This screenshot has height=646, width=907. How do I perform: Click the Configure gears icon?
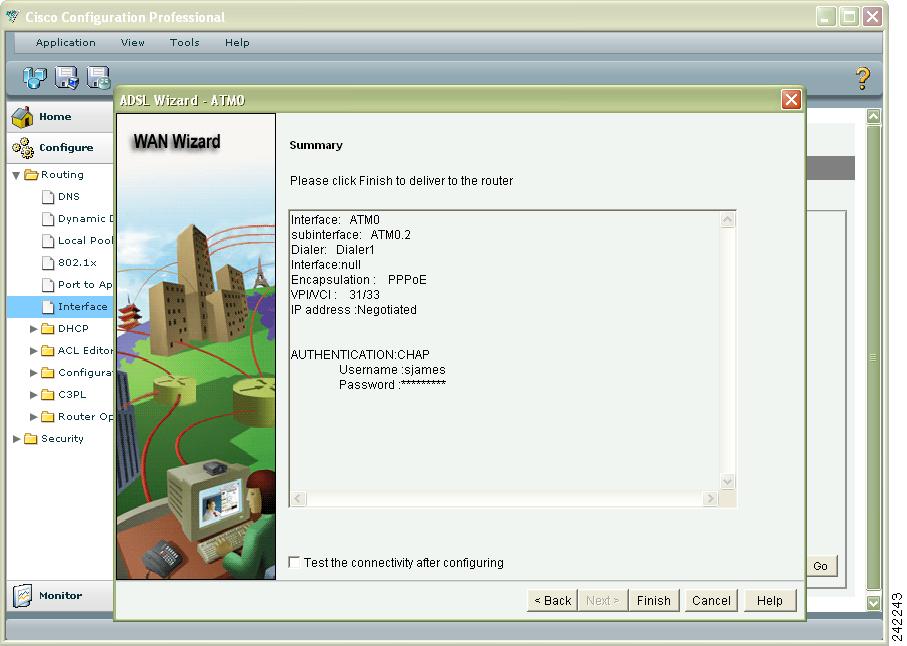pos(23,147)
